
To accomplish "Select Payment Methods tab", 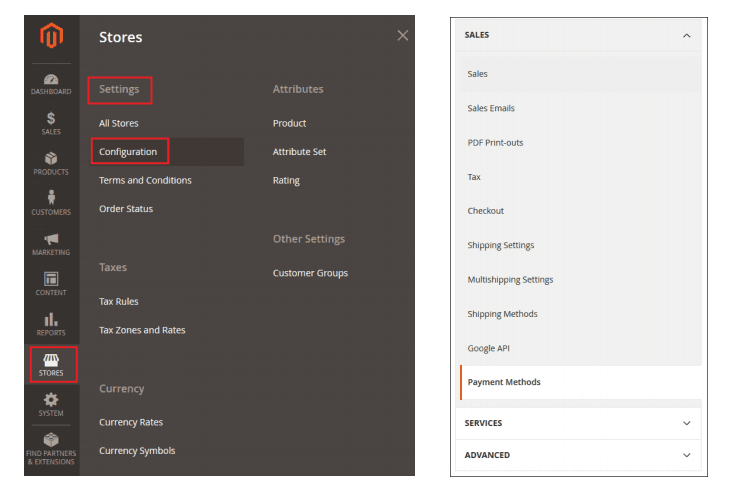I will point(581,382).
